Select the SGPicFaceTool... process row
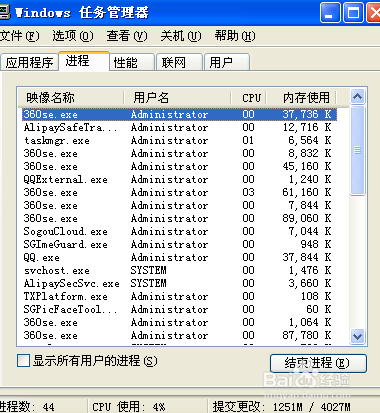The height and width of the screenshot is (413, 380). [179, 309]
